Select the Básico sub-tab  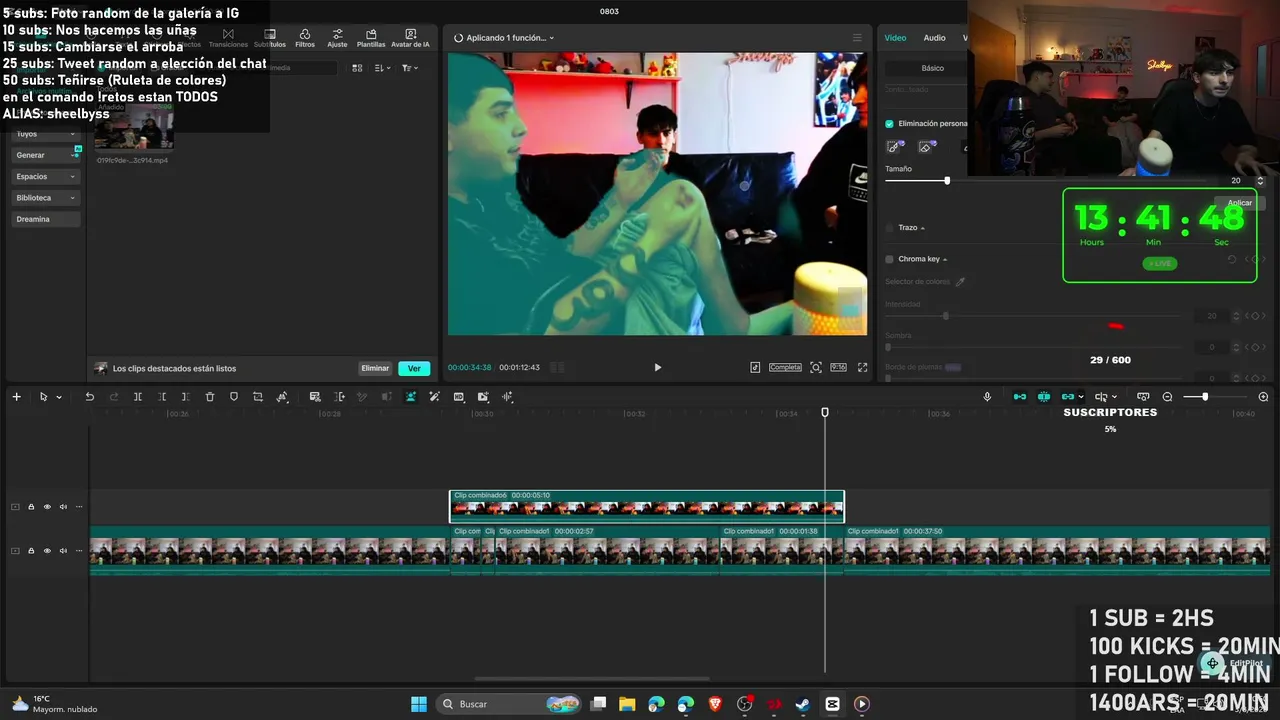coord(932,68)
